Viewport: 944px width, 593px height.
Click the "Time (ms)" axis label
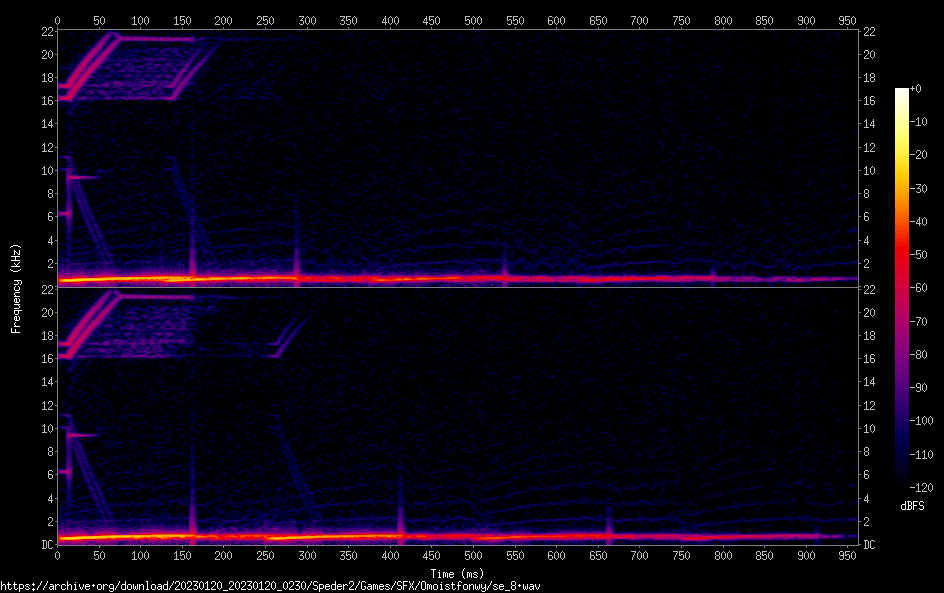tap(457, 573)
